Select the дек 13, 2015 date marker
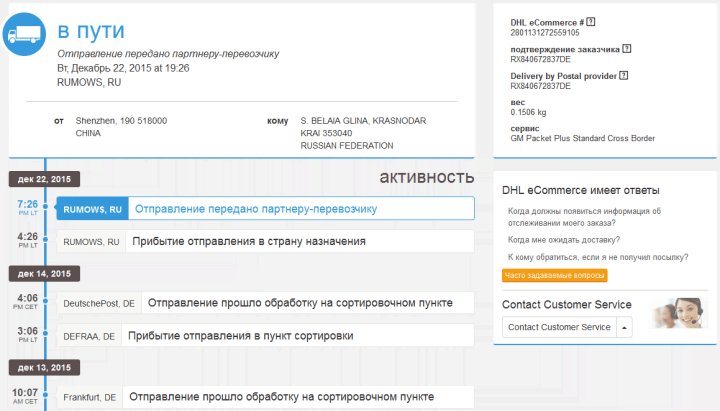This screenshot has height=411, width=720. click(44, 367)
